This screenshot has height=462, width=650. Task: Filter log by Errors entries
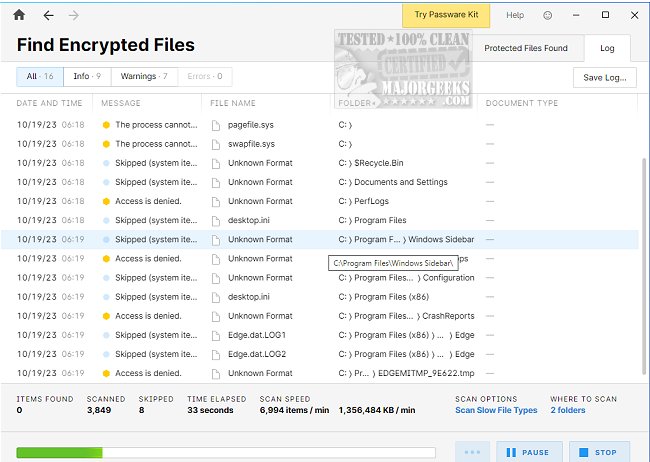pos(205,77)
